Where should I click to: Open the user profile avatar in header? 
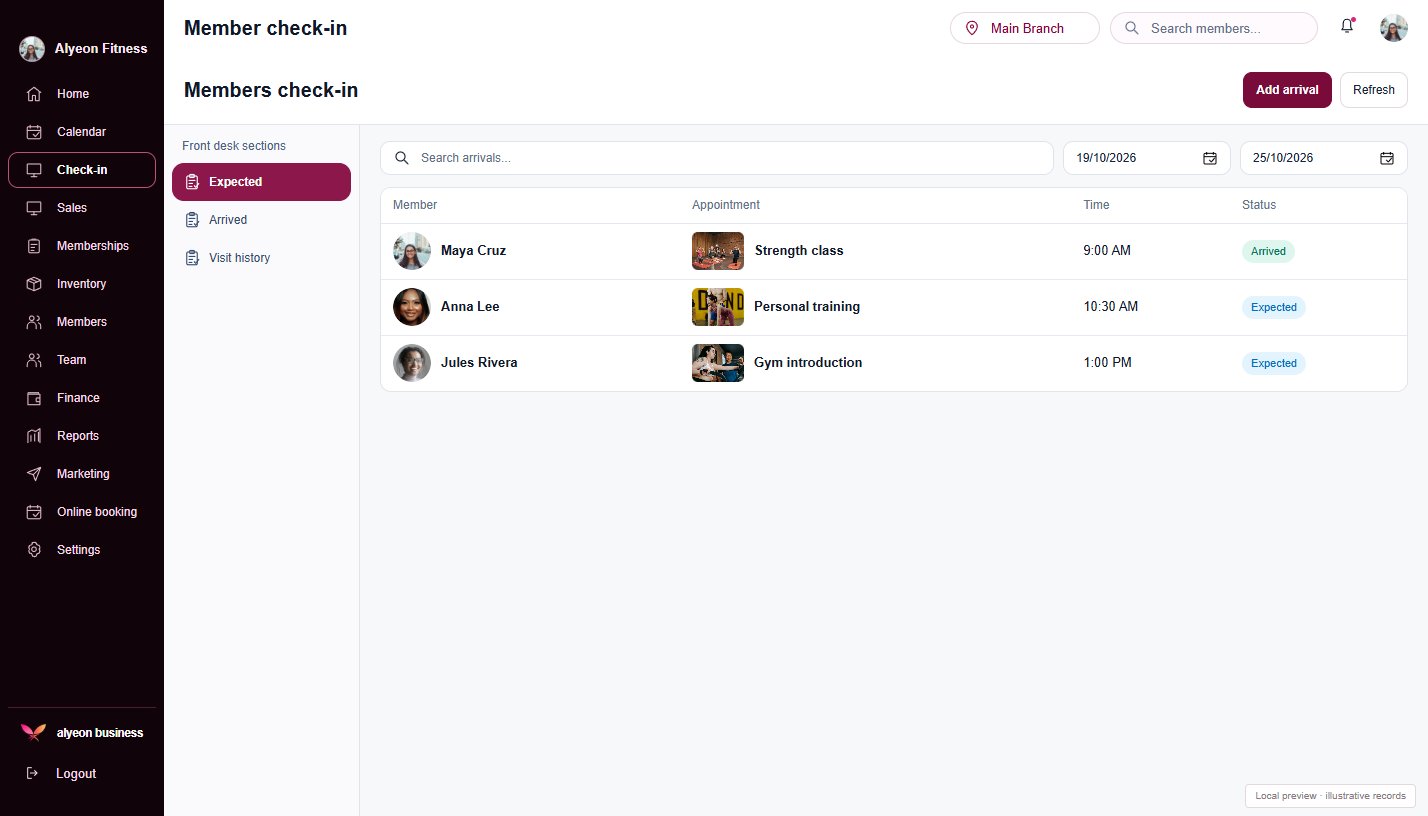tap(1394, 28)
